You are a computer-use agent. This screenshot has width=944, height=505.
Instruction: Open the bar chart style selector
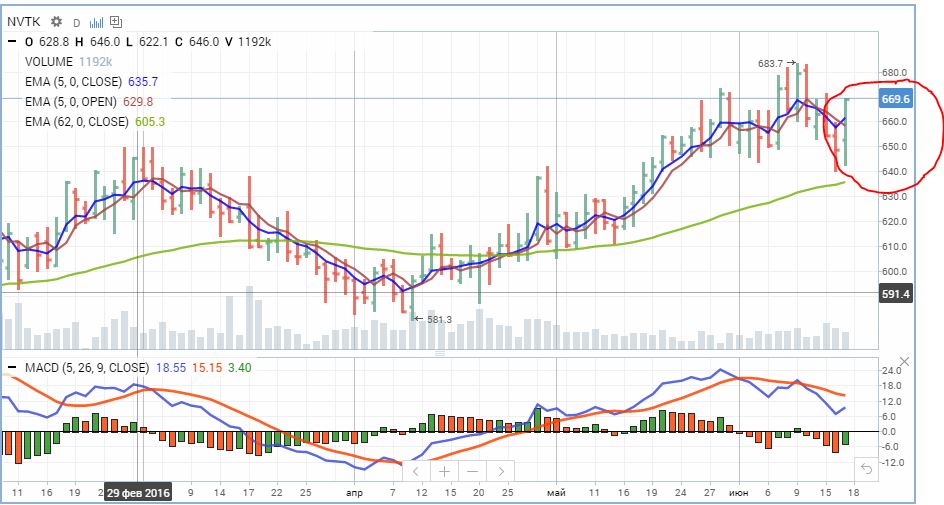coord(96,20)
